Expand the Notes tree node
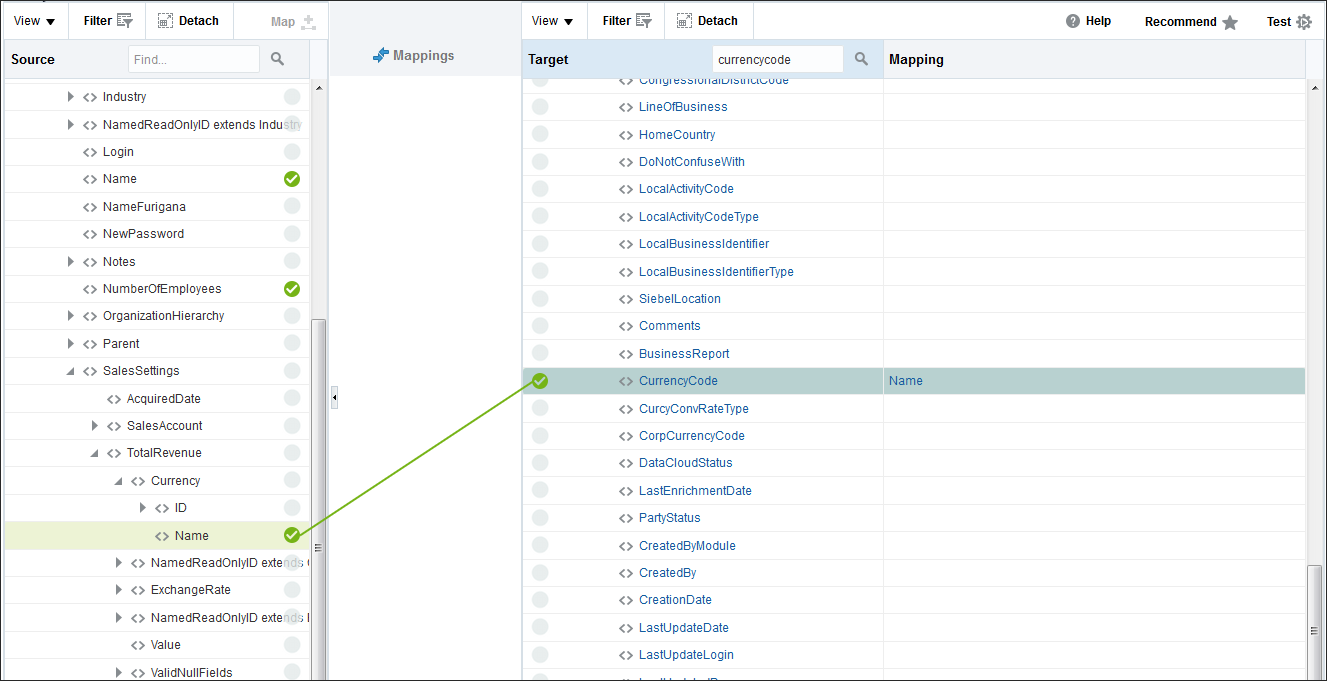Viewport: 1327px width, 681px height. click(70, 261)
